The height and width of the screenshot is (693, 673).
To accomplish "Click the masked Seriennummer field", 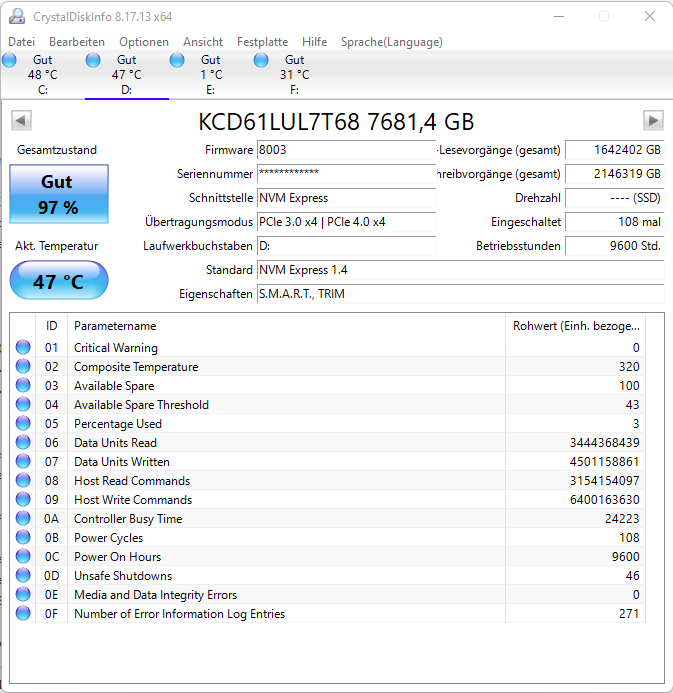I will coord(347,174).
